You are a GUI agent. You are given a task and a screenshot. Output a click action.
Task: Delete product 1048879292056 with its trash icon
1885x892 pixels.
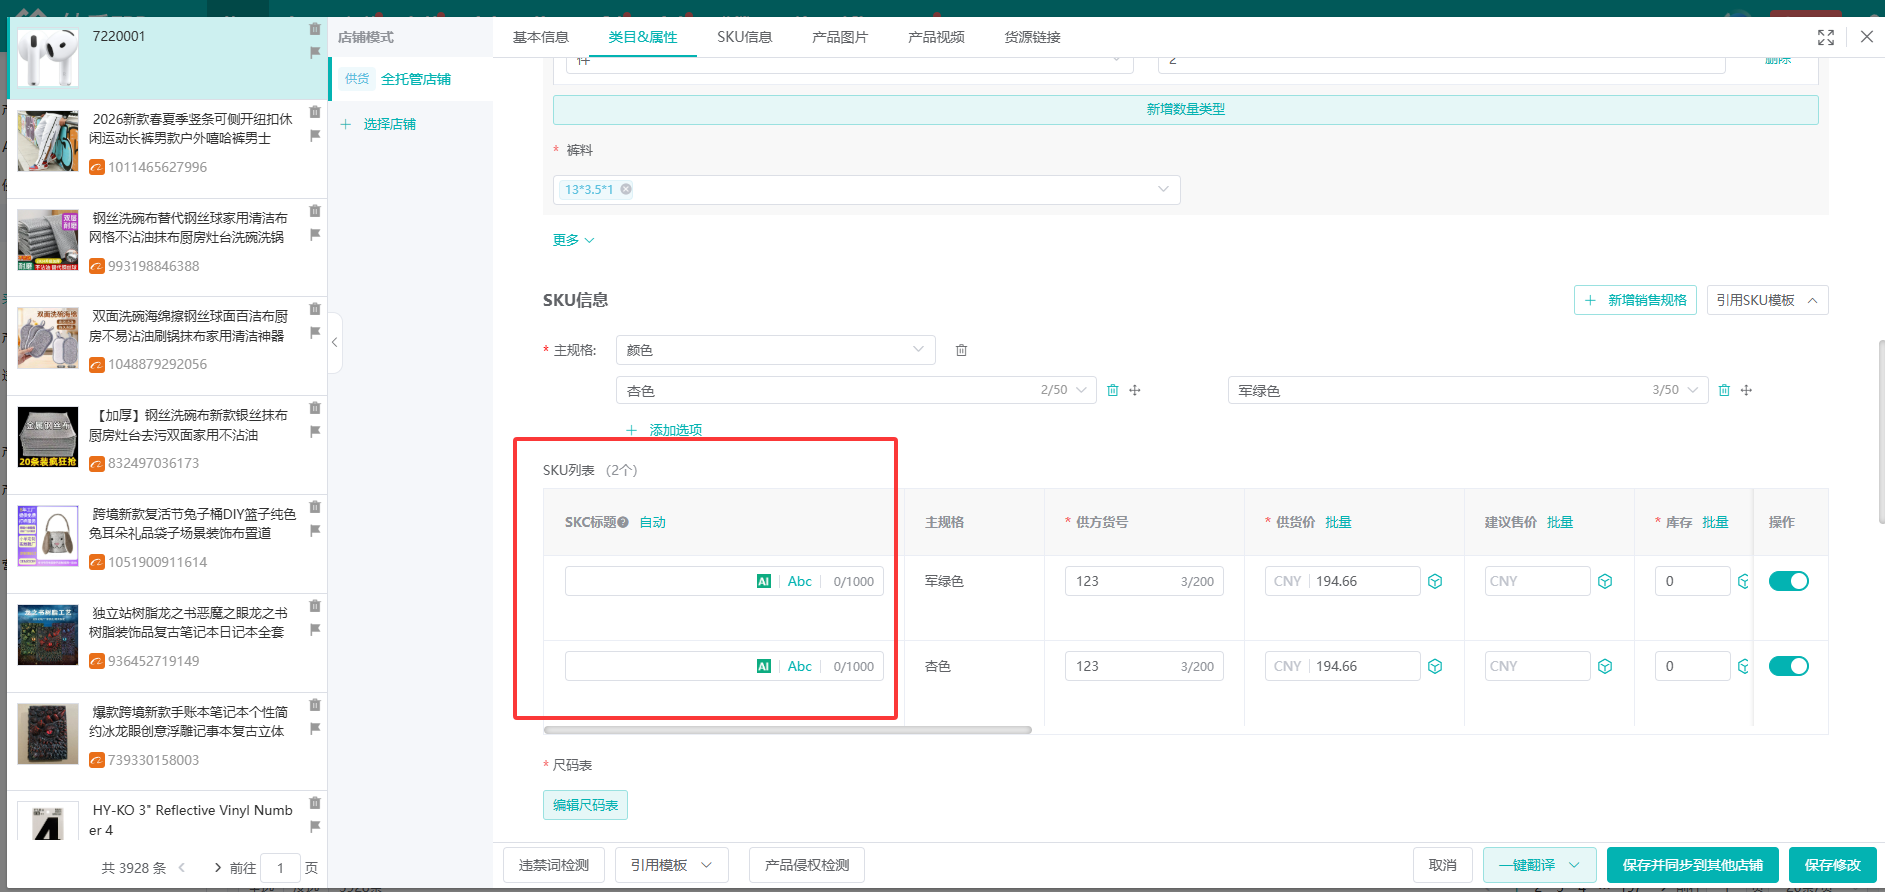(x=315, y=309)
